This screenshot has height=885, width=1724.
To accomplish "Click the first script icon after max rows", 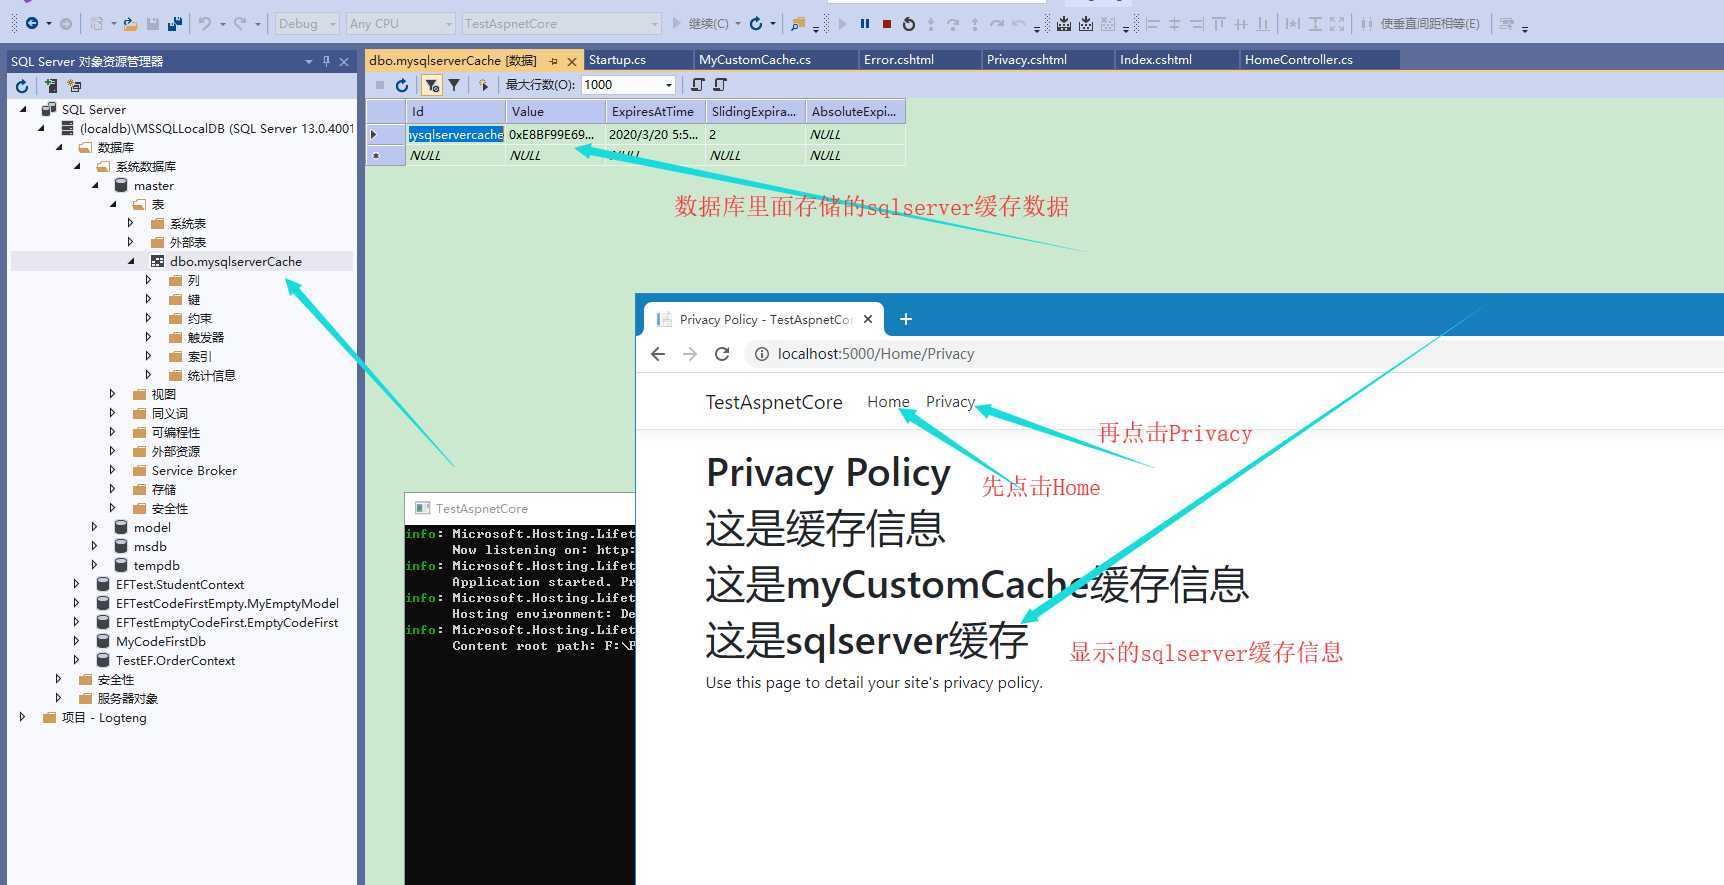I will click(x=698, y=85).
